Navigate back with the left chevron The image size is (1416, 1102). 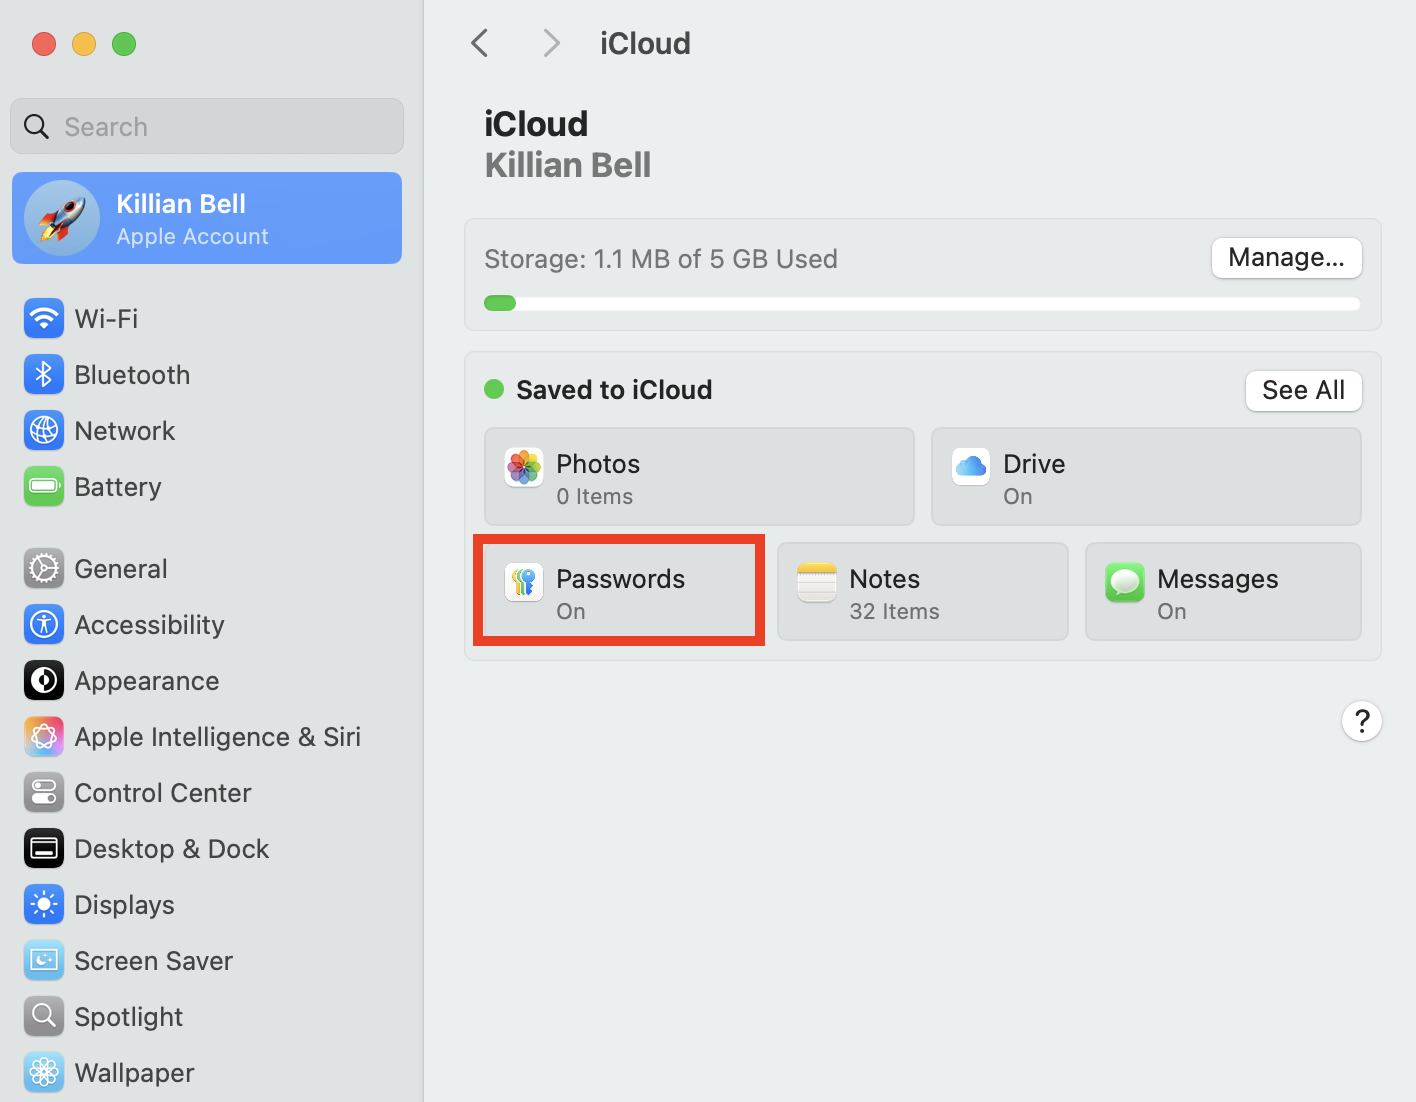[x=479, y=43]
